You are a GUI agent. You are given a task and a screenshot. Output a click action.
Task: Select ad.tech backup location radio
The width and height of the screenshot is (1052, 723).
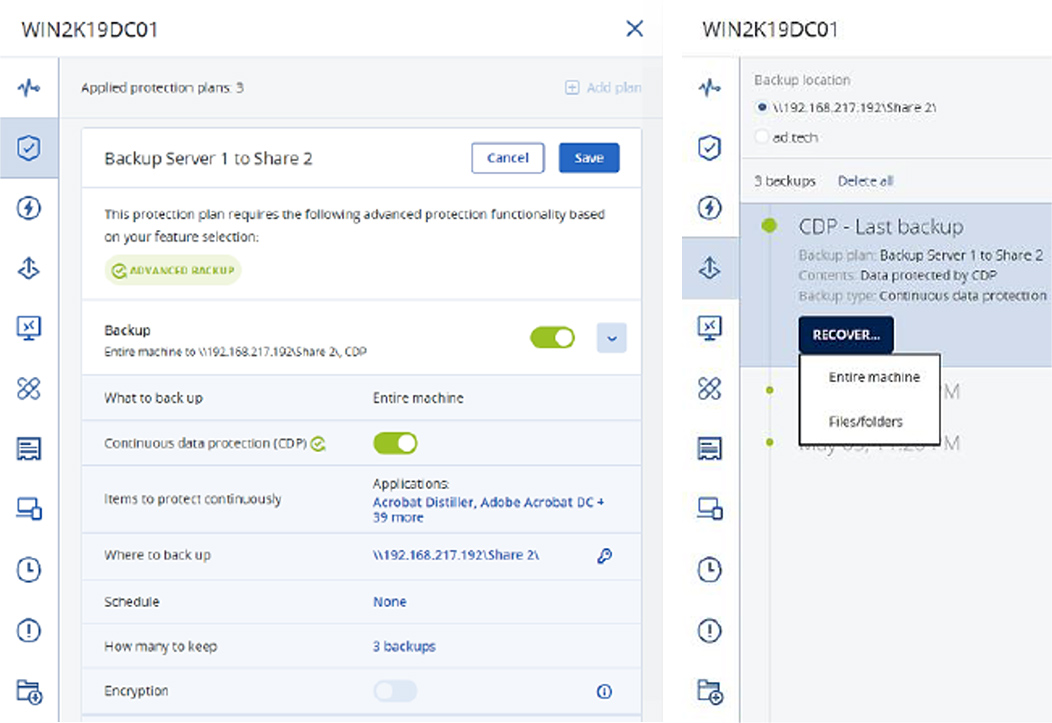[x=761, y=137]
